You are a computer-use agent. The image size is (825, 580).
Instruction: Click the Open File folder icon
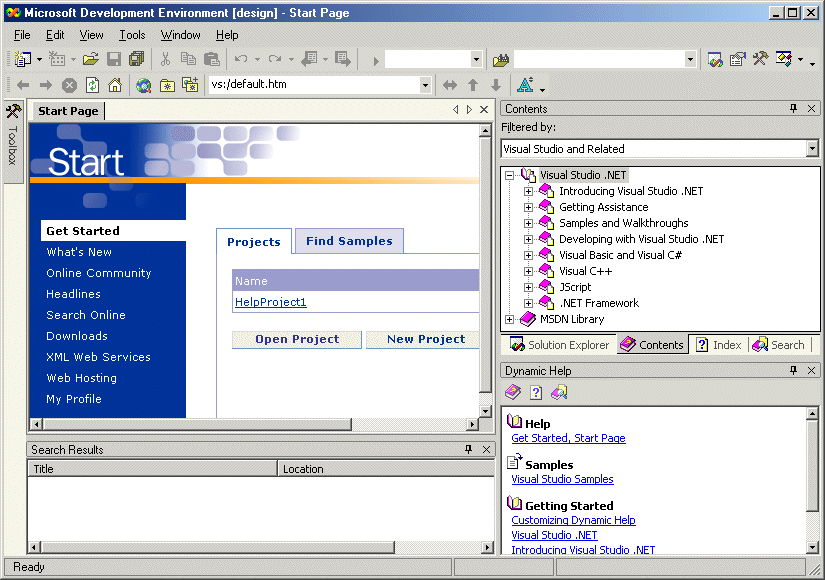[90, 59]
